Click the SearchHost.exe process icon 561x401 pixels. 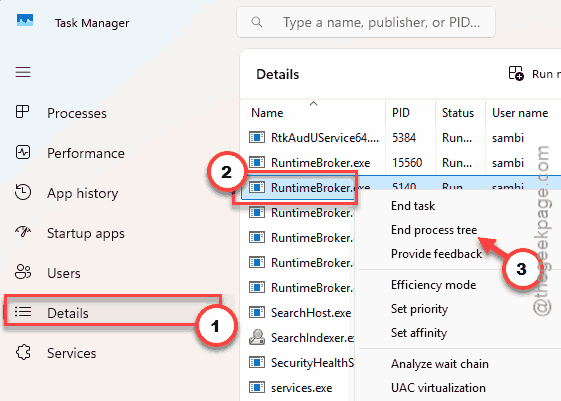[257, 312]
